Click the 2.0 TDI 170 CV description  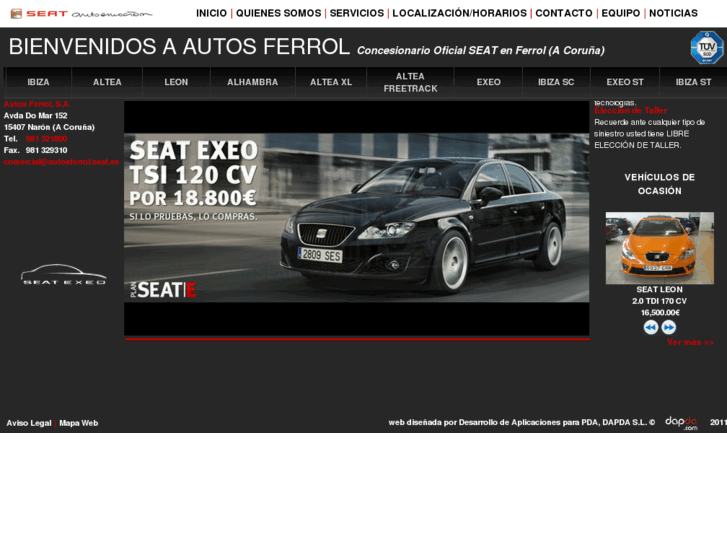(x=659, y=301)
